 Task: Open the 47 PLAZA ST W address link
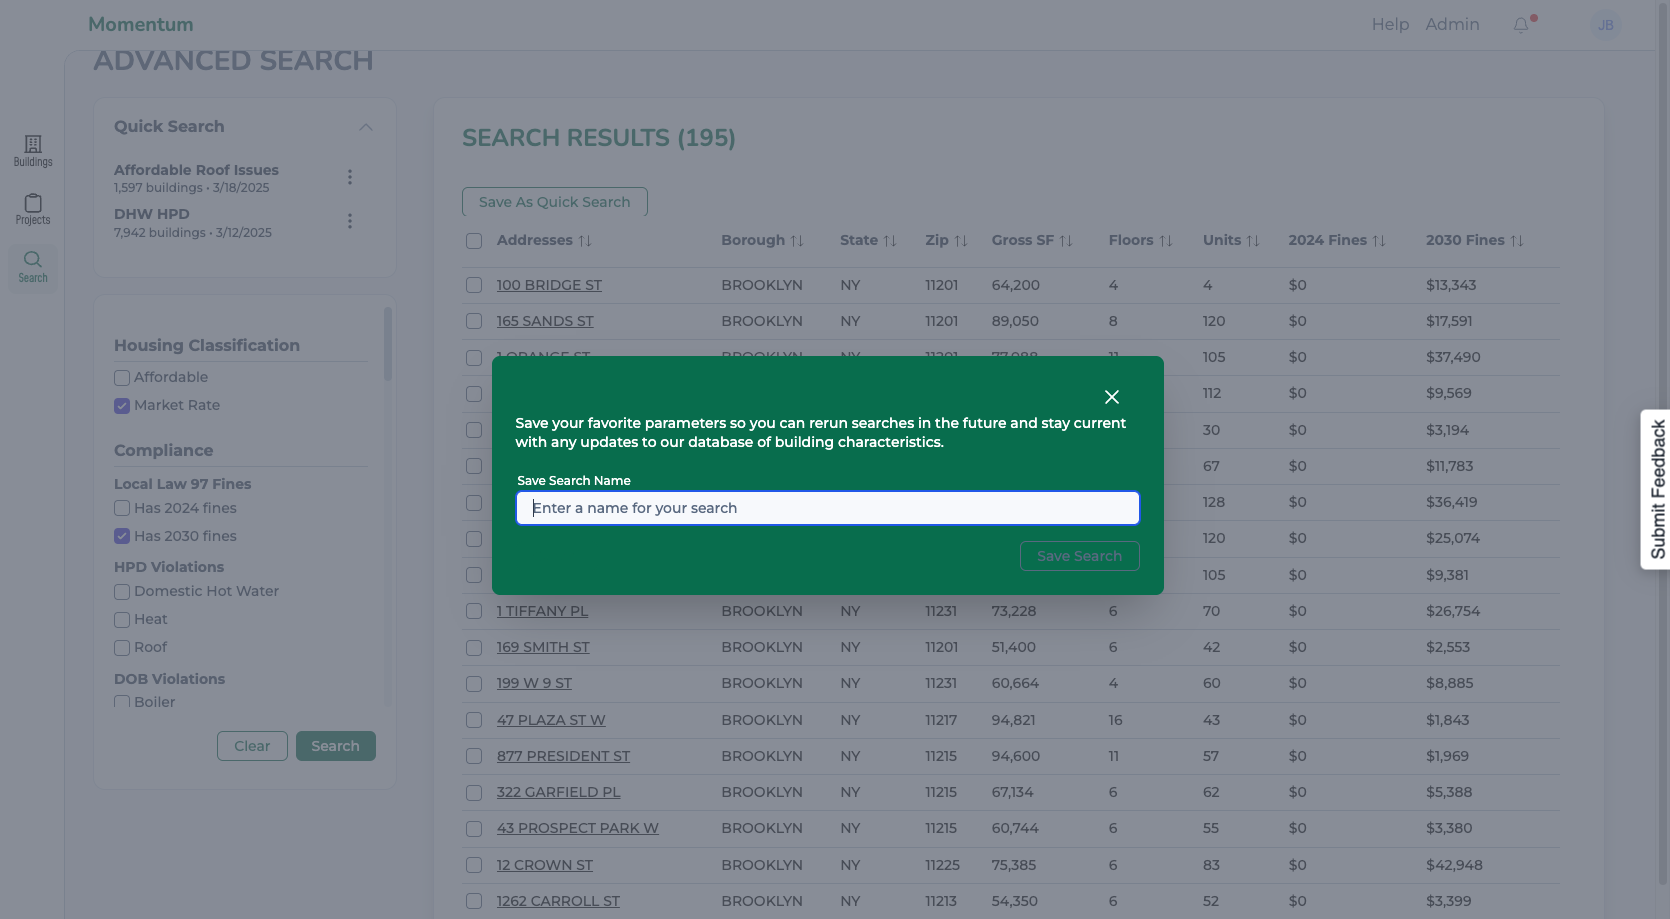pos(551,720)
